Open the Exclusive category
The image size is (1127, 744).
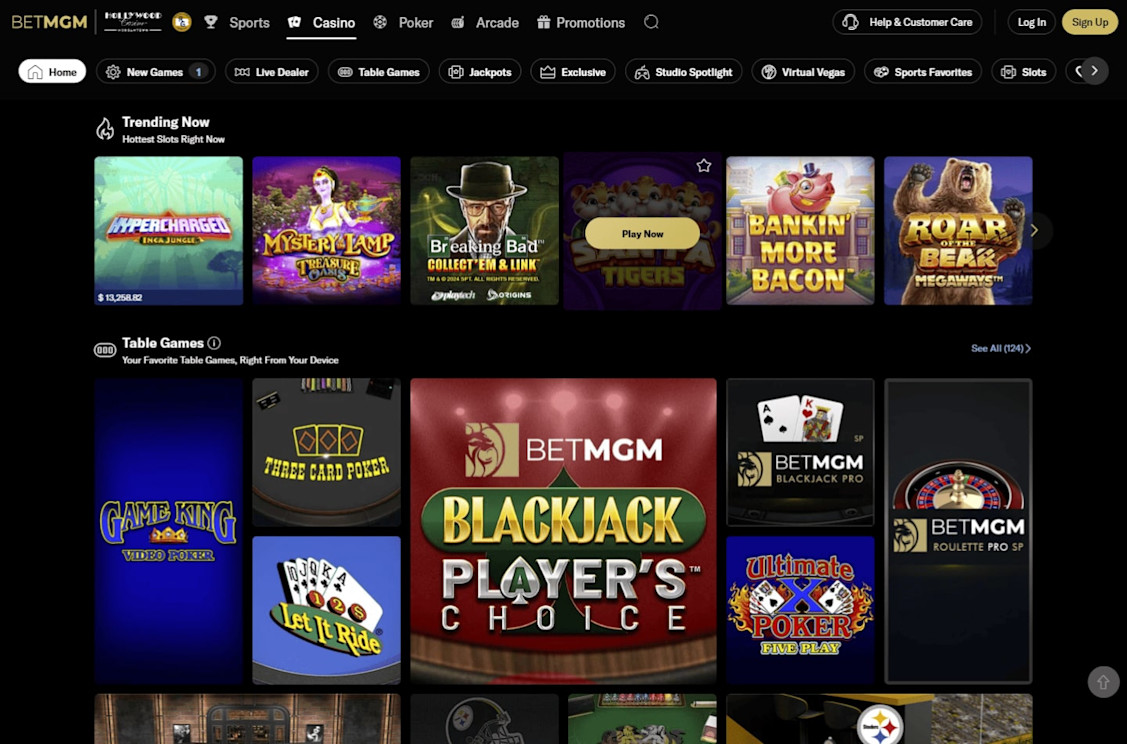573,72
